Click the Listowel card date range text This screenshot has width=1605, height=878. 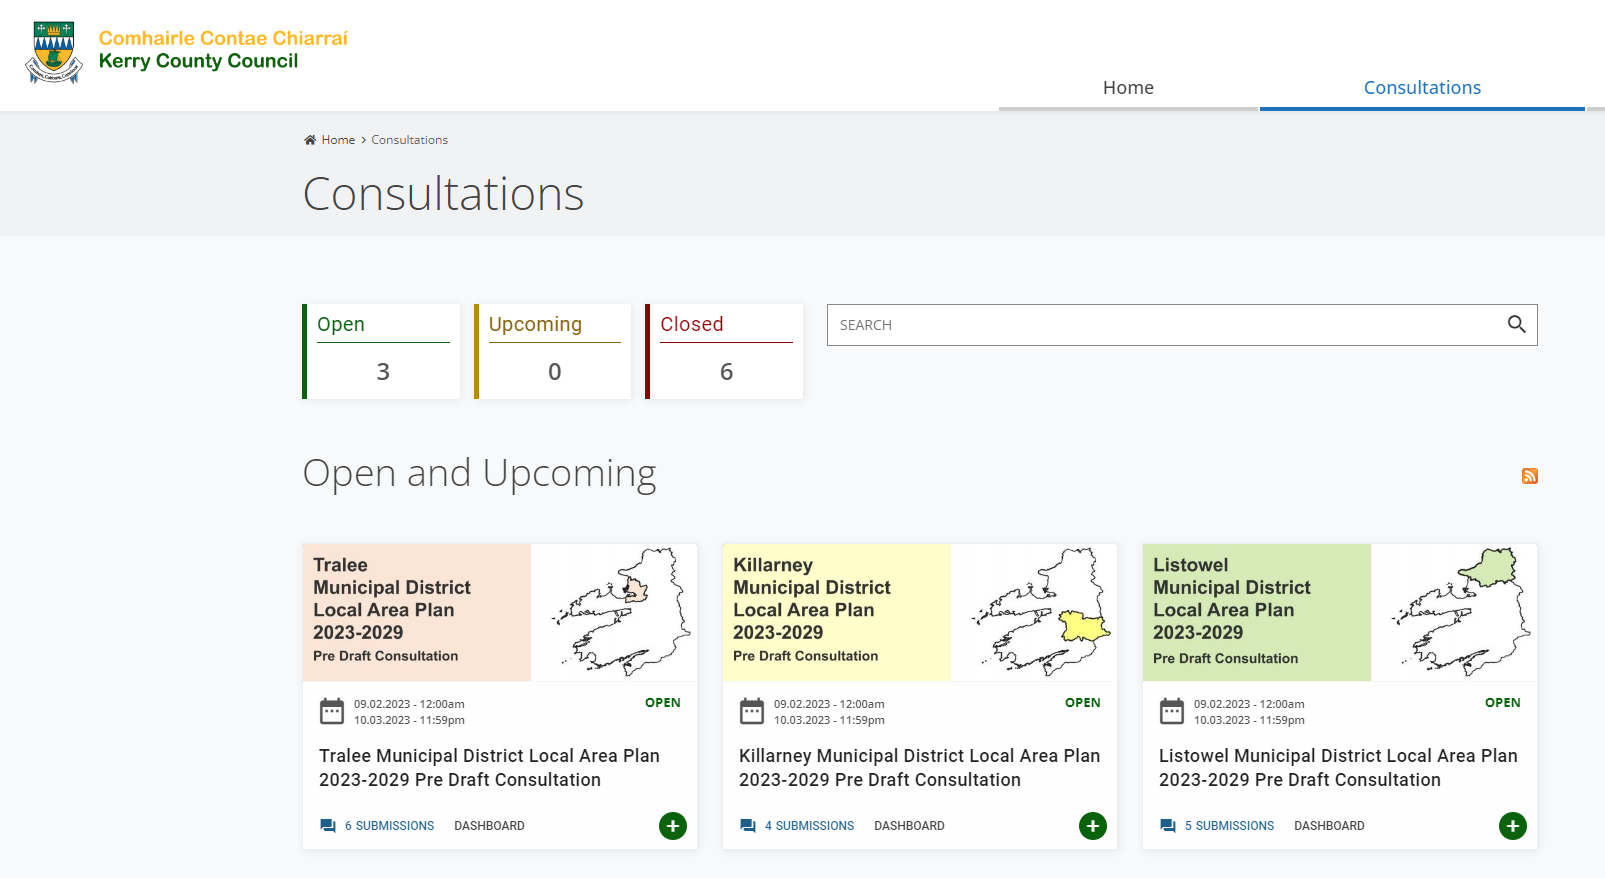(x=1249, y=712)
